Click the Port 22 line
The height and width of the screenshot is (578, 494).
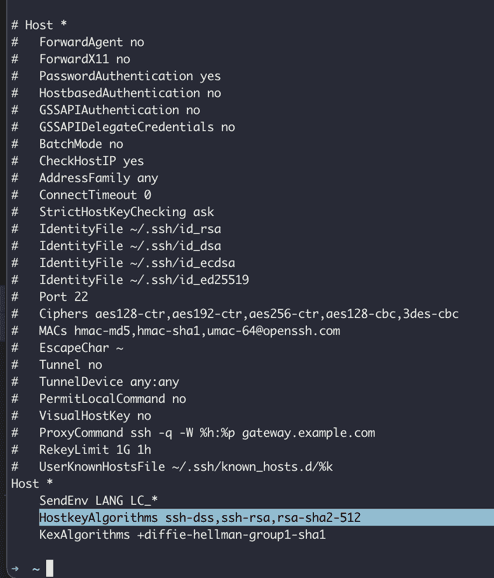63,297
